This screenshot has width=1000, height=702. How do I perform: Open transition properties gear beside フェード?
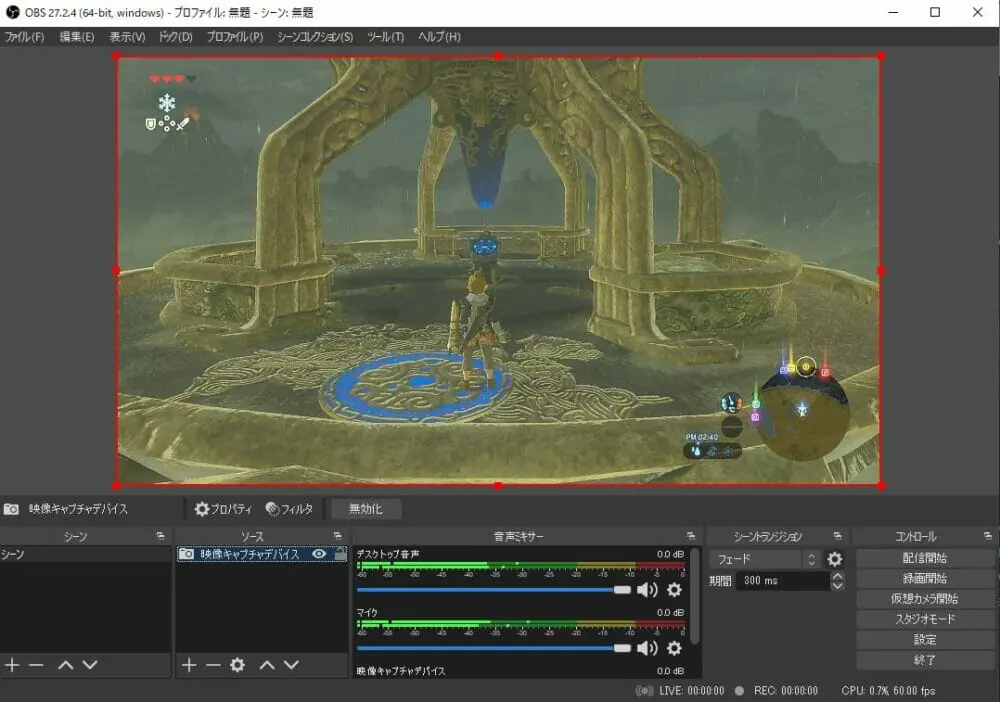(x=835, y=560)
